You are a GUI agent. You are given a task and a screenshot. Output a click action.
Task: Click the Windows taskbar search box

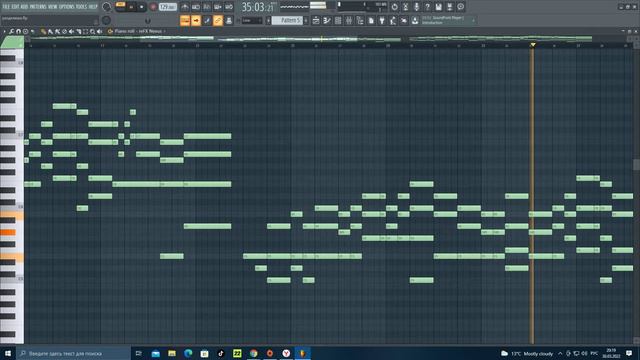pos(73,353)
